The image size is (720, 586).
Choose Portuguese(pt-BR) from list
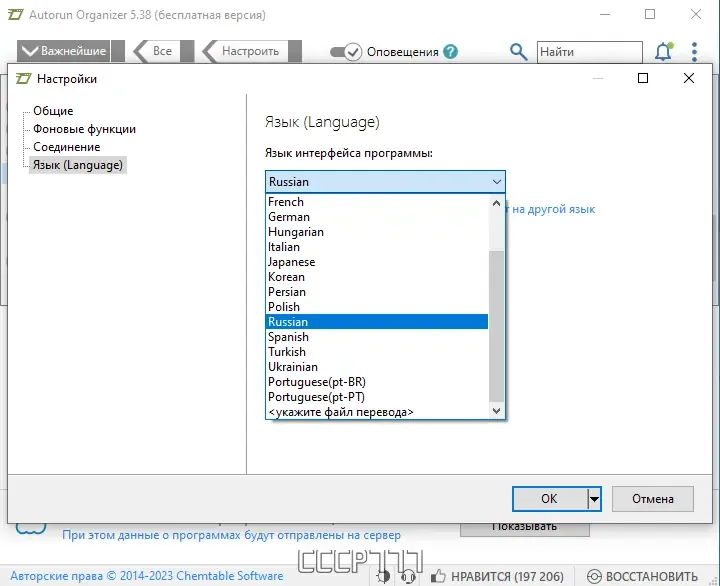pos(377,382)
